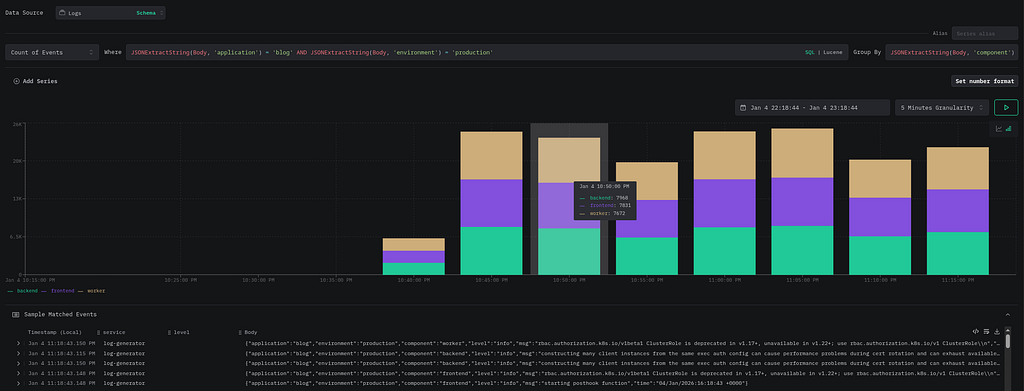1024x391 pixels.
Task: Expand the frontend ClusterRole deprecated log row
Action: pyautogui.click(x=18, y=373)
